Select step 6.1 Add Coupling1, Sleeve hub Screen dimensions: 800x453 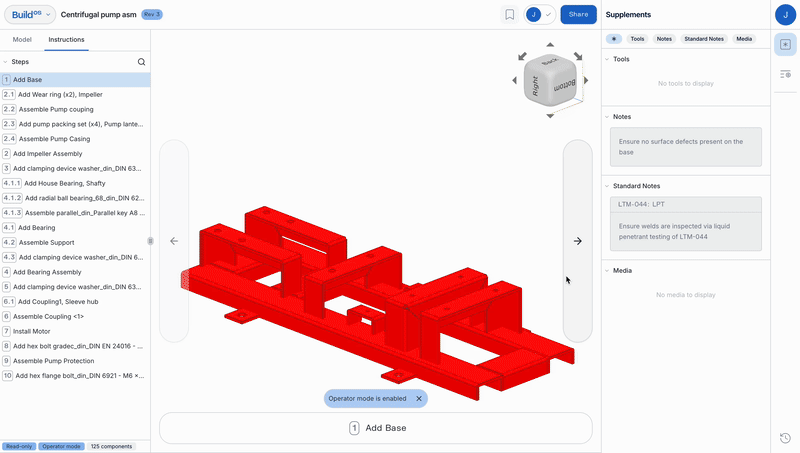[x=75, y=301]
